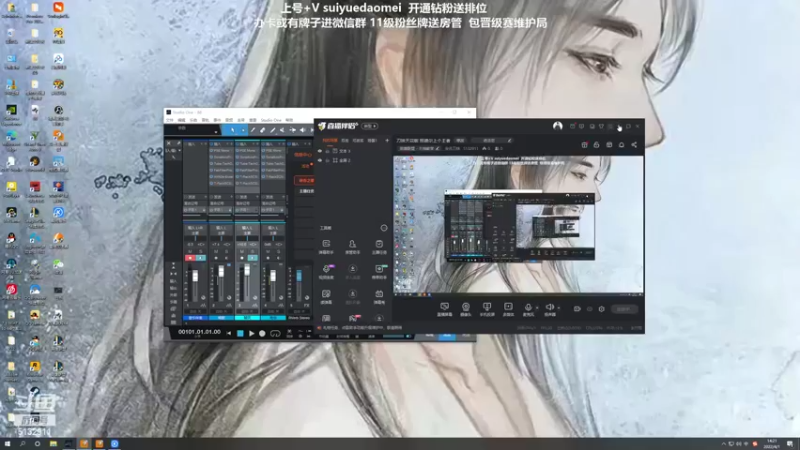Open the Windows Start menu
This screenshot has width=800, height=450.
[7, 444]
